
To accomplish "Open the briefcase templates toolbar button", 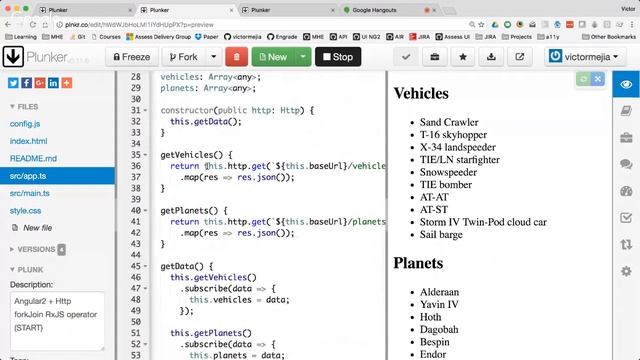I will coord(434,57).
